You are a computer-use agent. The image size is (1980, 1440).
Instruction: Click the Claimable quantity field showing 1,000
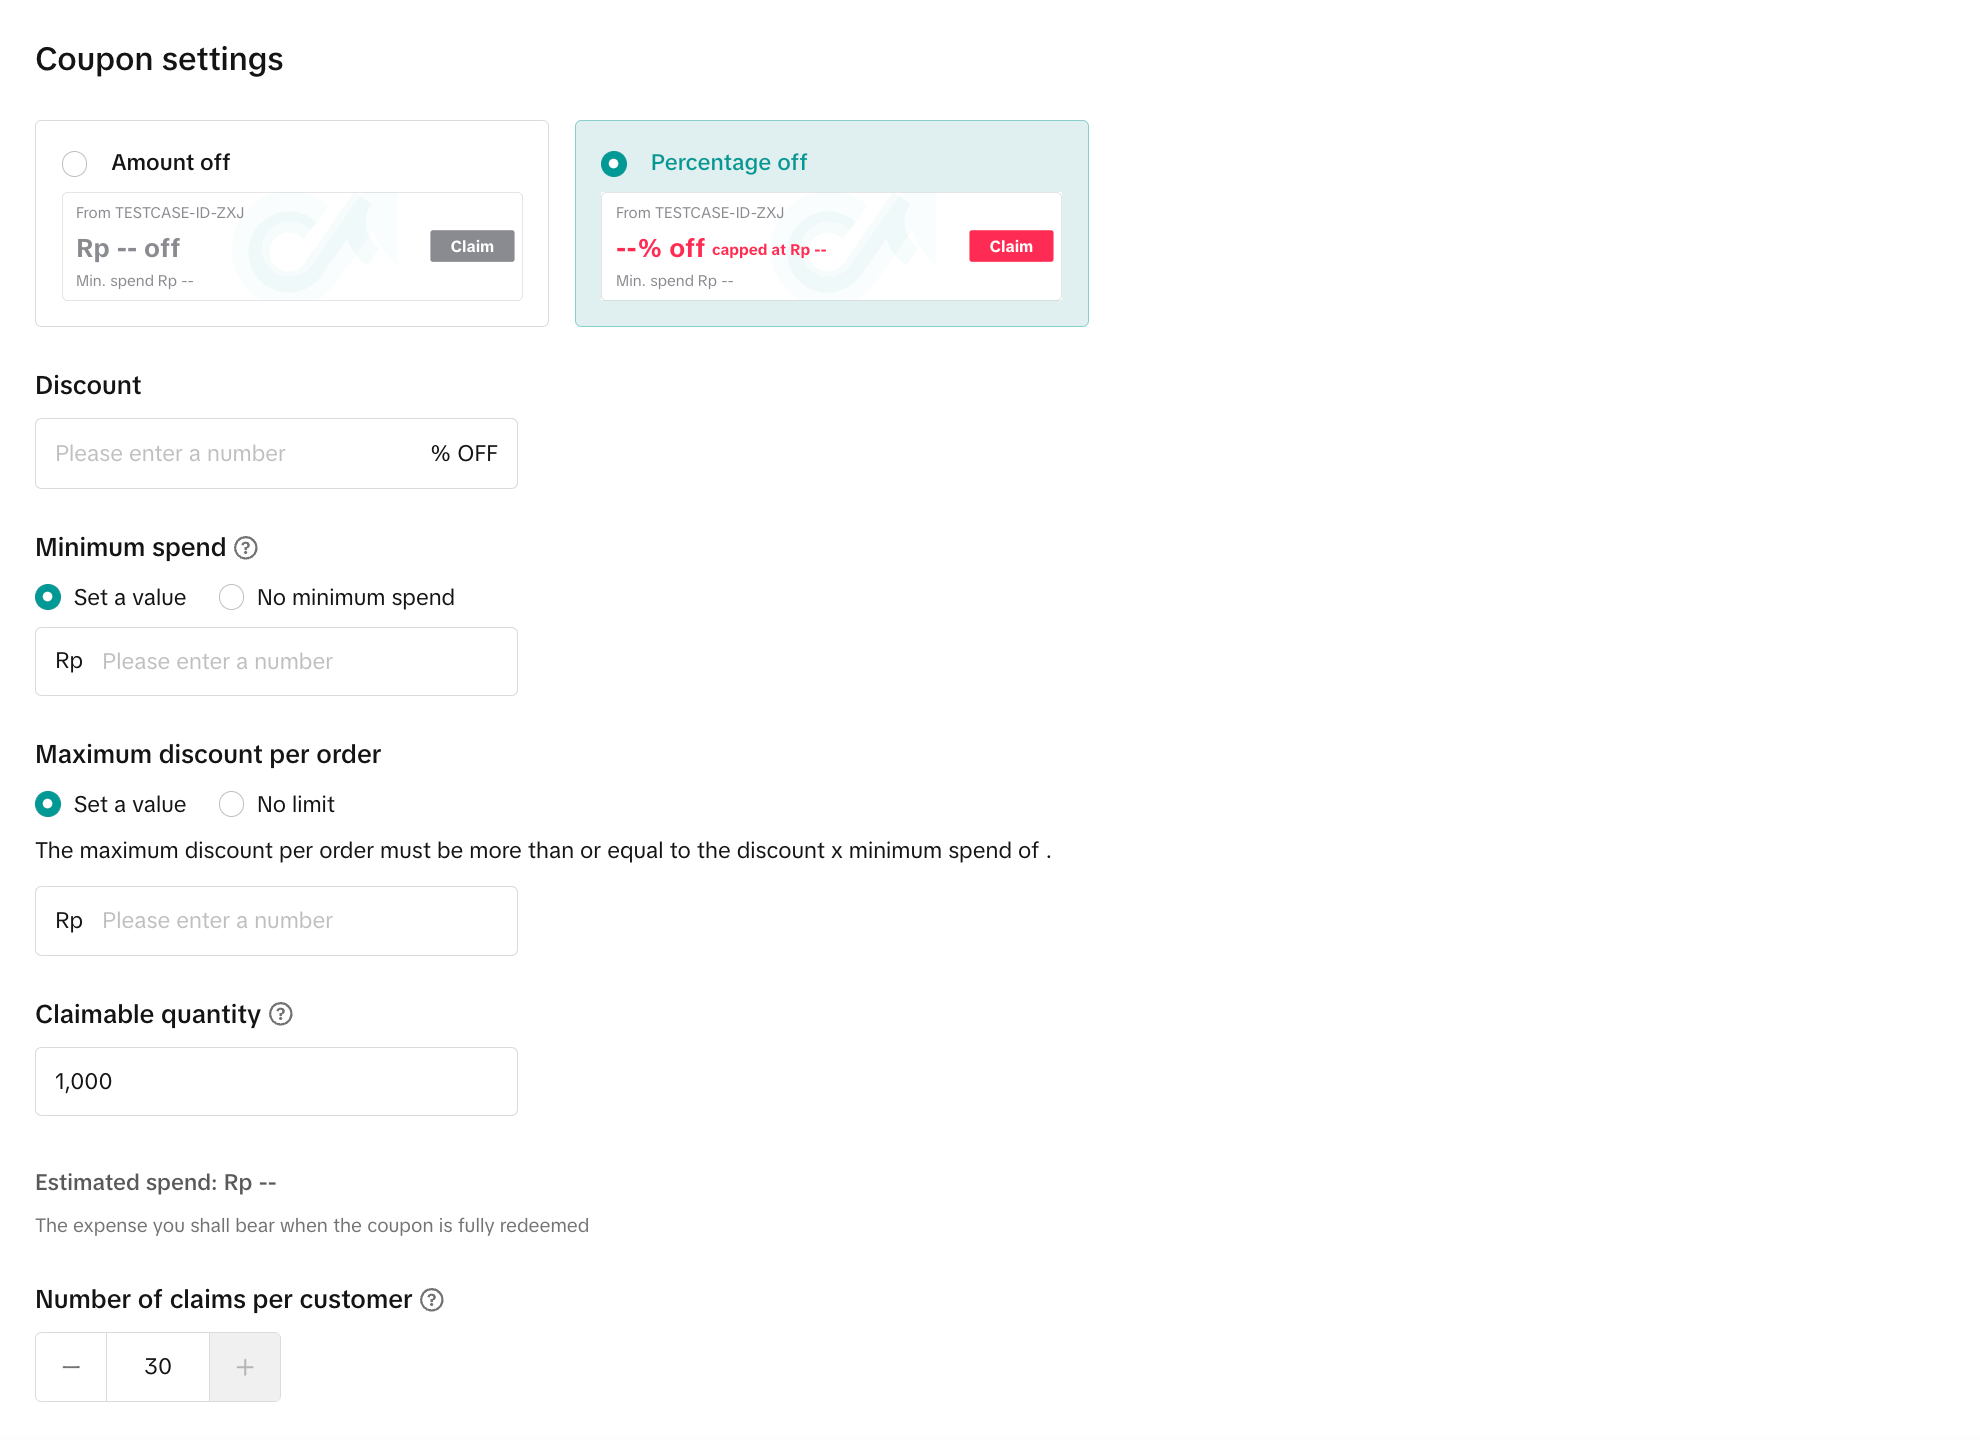(276, 1082)
